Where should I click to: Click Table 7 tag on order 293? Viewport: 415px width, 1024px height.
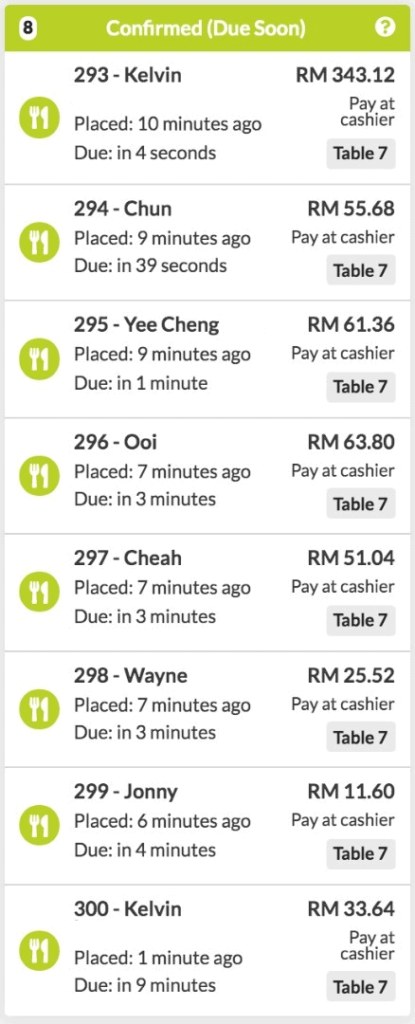[361, 154]
